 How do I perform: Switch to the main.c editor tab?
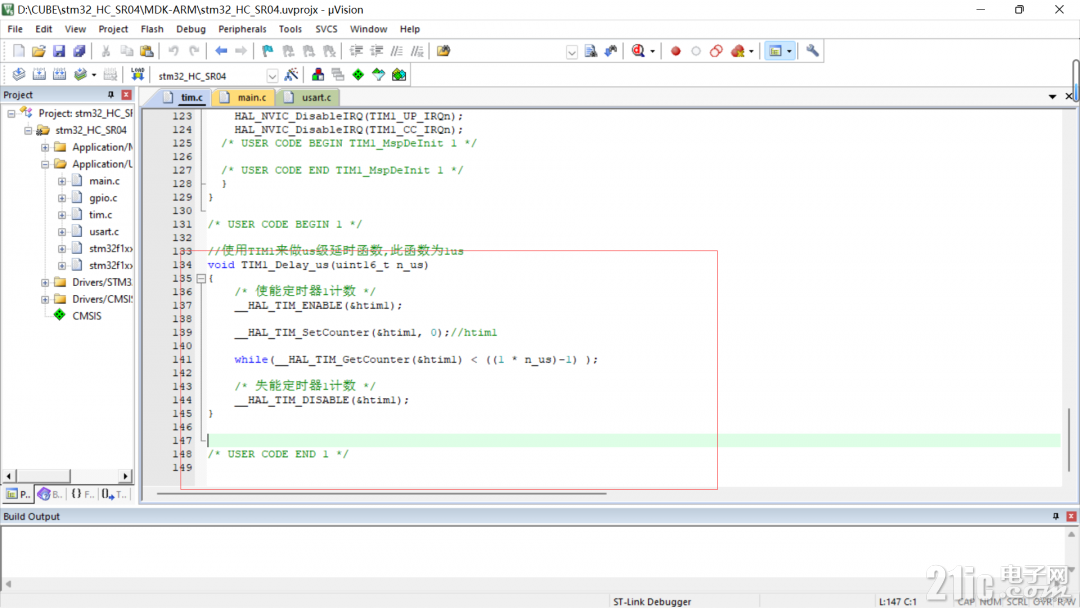coord(245,98)
